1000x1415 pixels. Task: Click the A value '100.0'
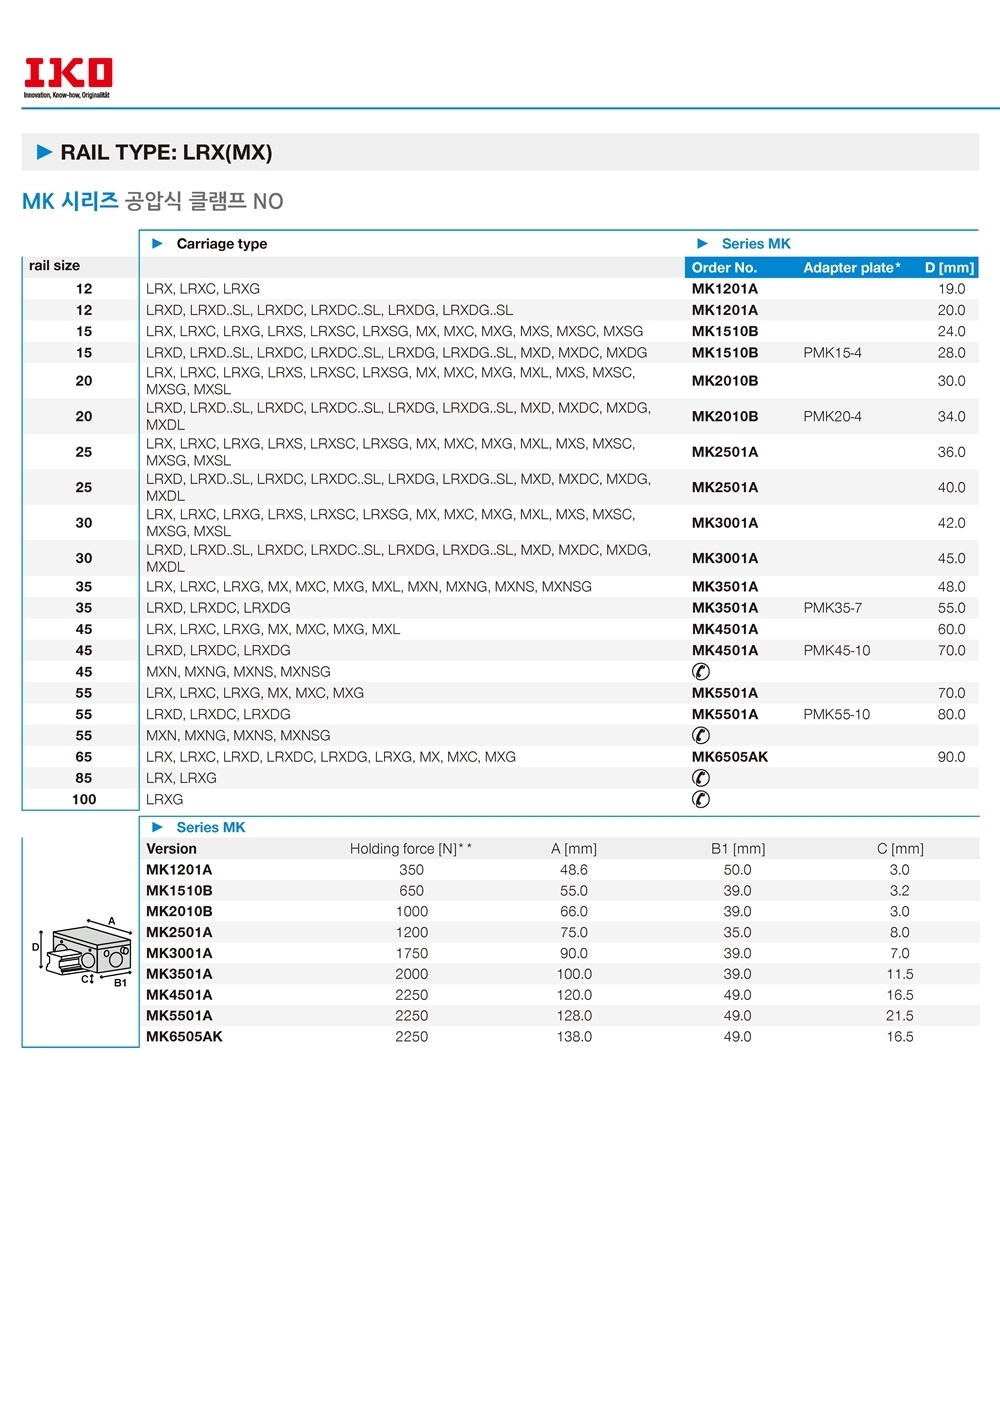574,974
